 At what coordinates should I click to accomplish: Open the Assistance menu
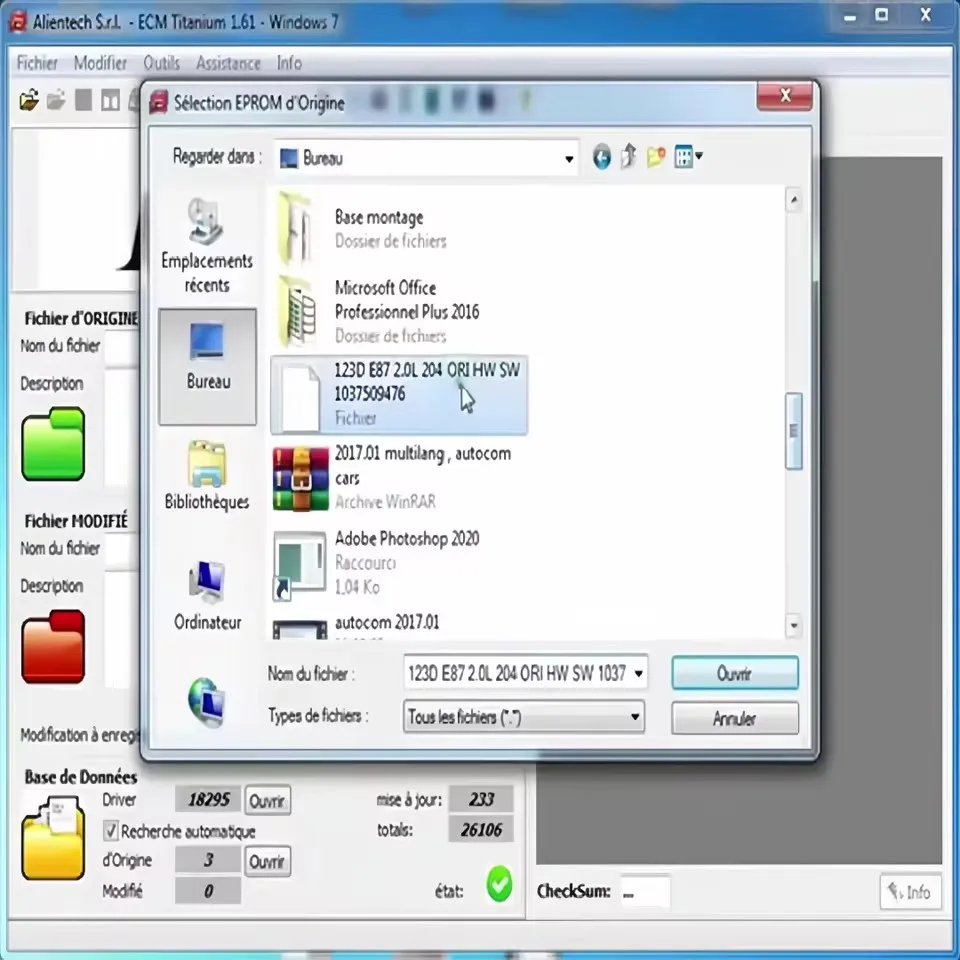(228, 63)
